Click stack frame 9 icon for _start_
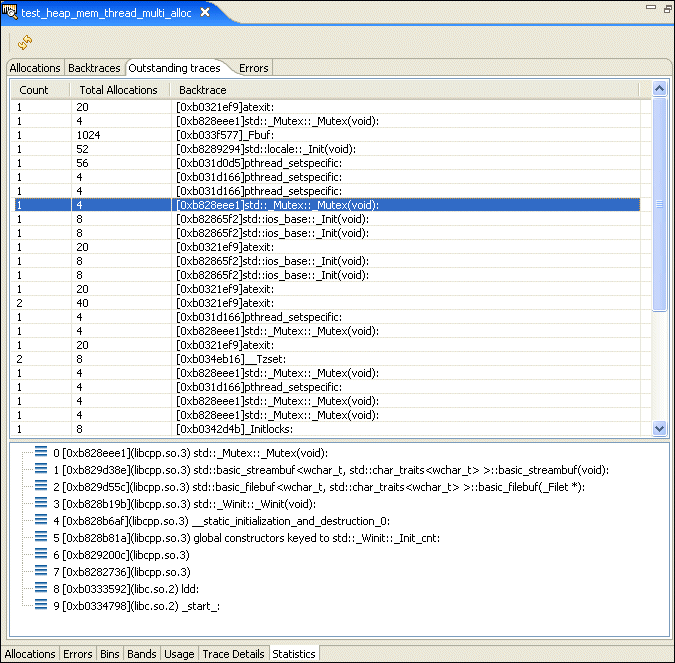675x663 pixels. click(41, 605)
